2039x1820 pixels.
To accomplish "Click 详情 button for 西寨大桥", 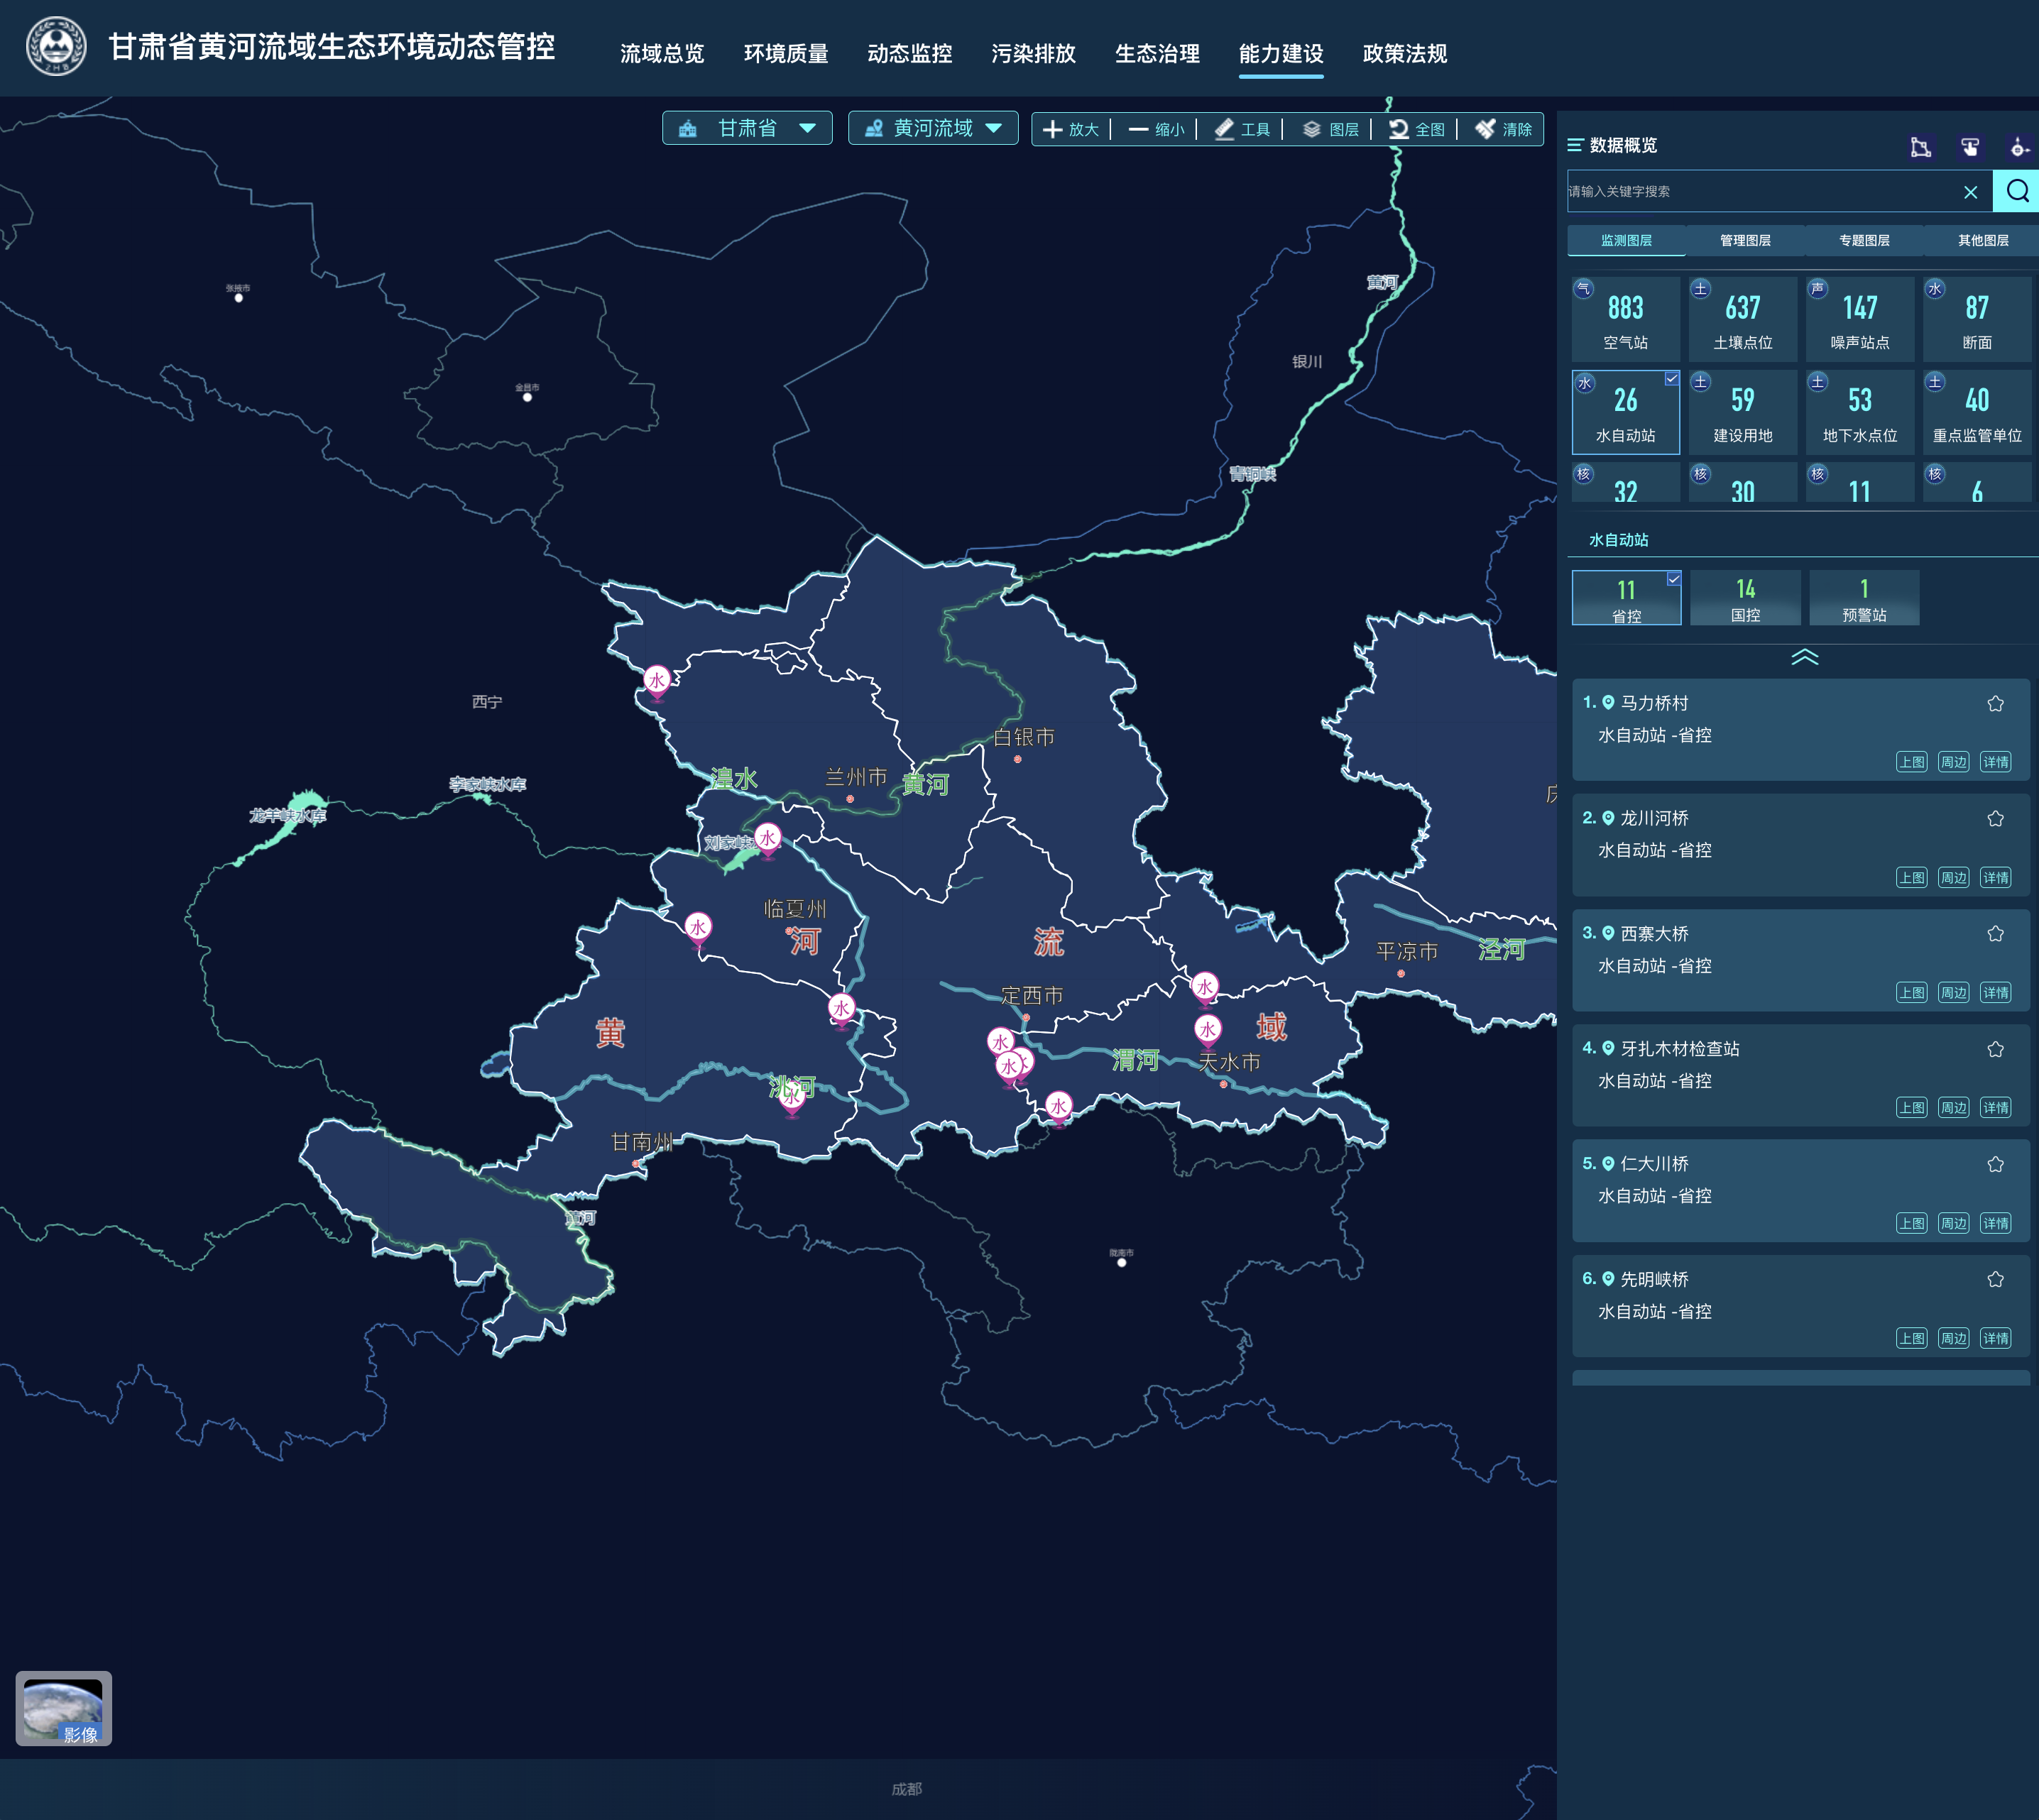I will coord(1995,992).
